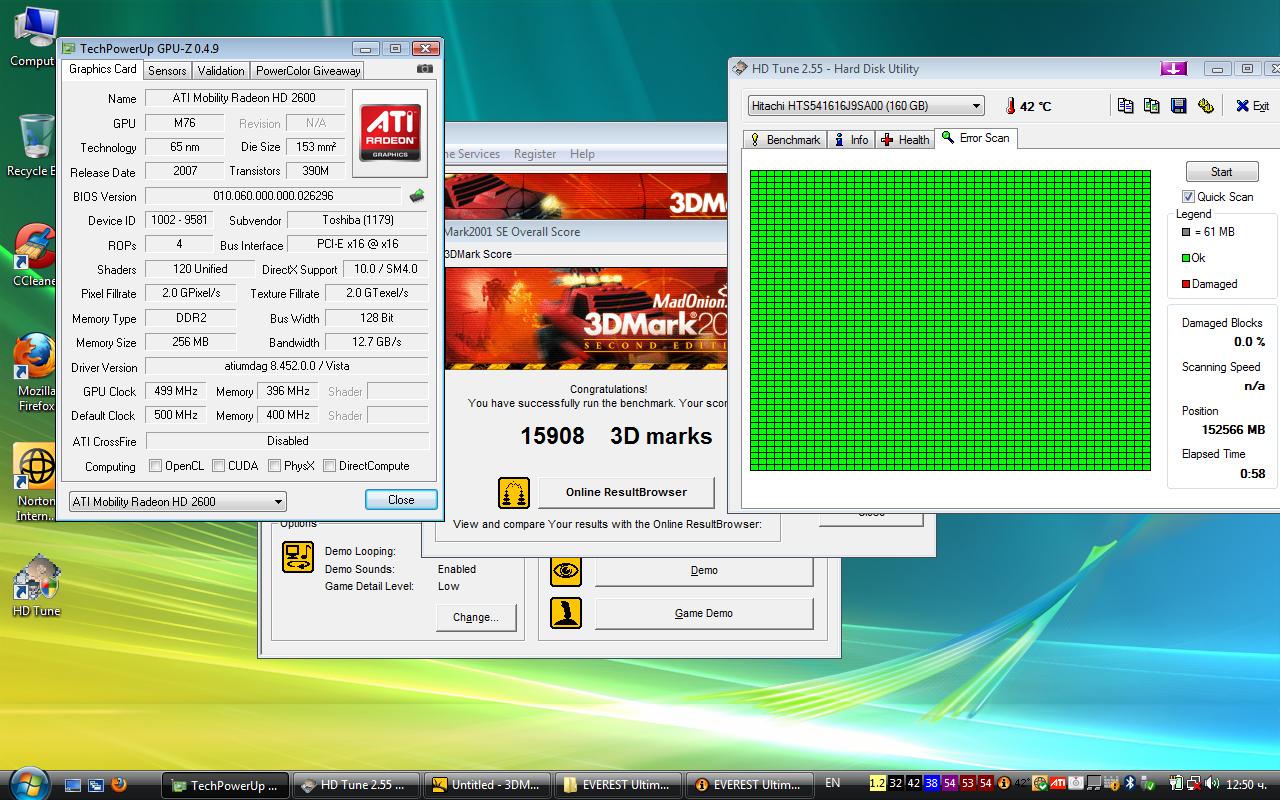Open the Register menu in 3DMark
The width and height of the screenshot is (1280, 800).
tap(535, 154)
